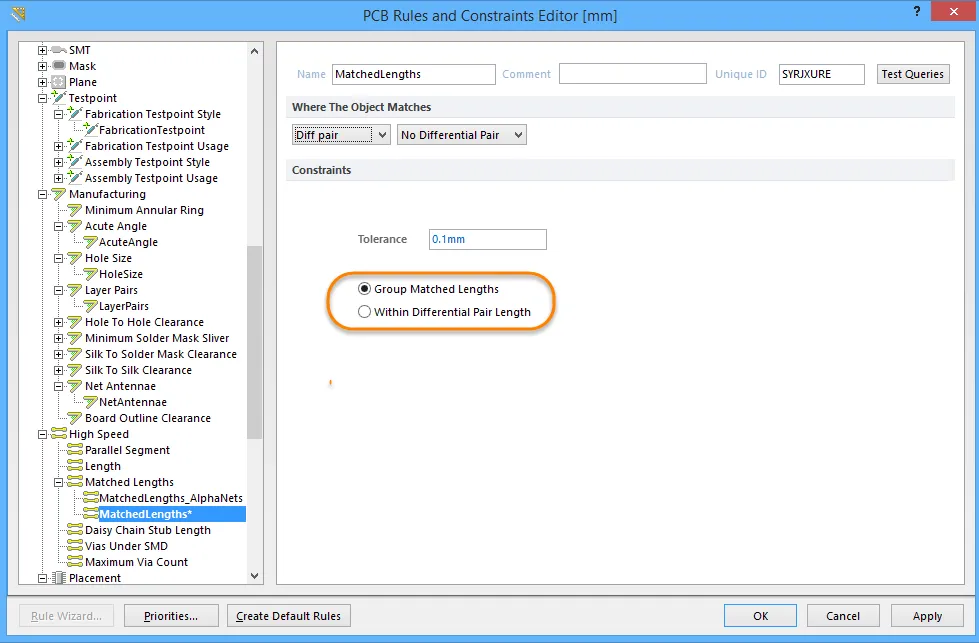Click the Minimum Solder Mask Sliver icon
The height and width of the screenshot is (643, 979).
point(75,338)
